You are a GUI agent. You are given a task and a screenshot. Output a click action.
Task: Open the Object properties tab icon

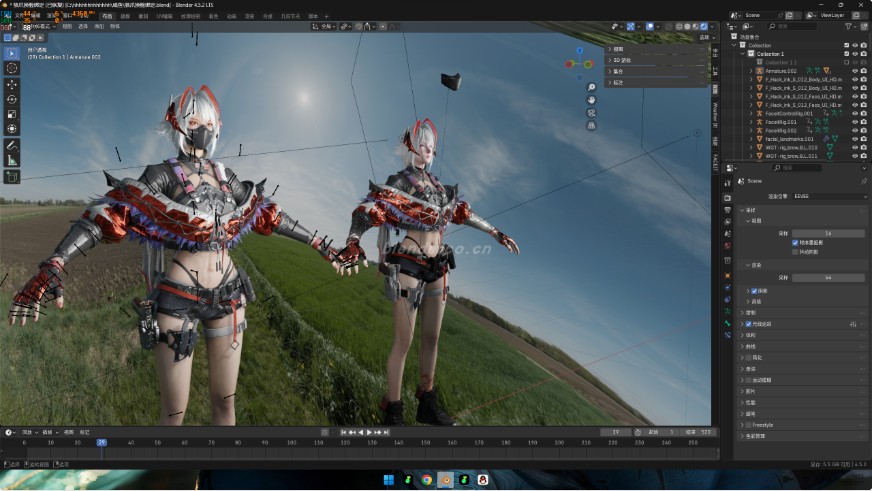point(727,275)
